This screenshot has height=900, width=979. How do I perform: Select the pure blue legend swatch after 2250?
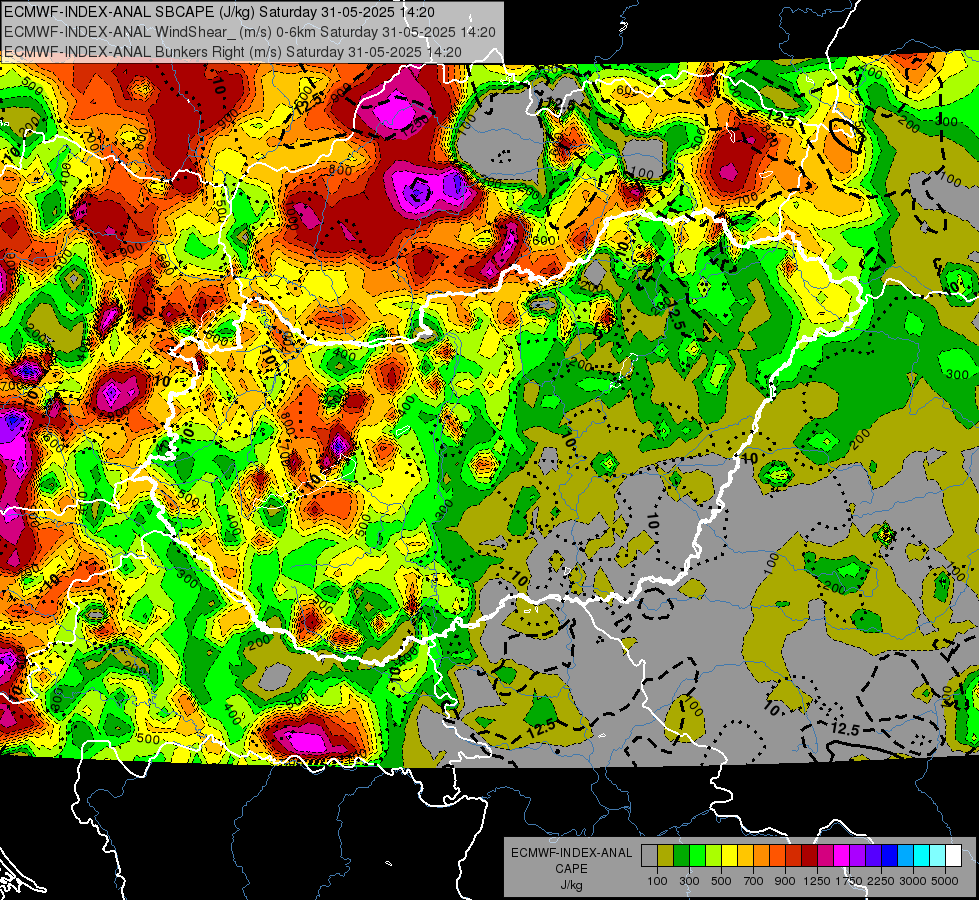890,855
